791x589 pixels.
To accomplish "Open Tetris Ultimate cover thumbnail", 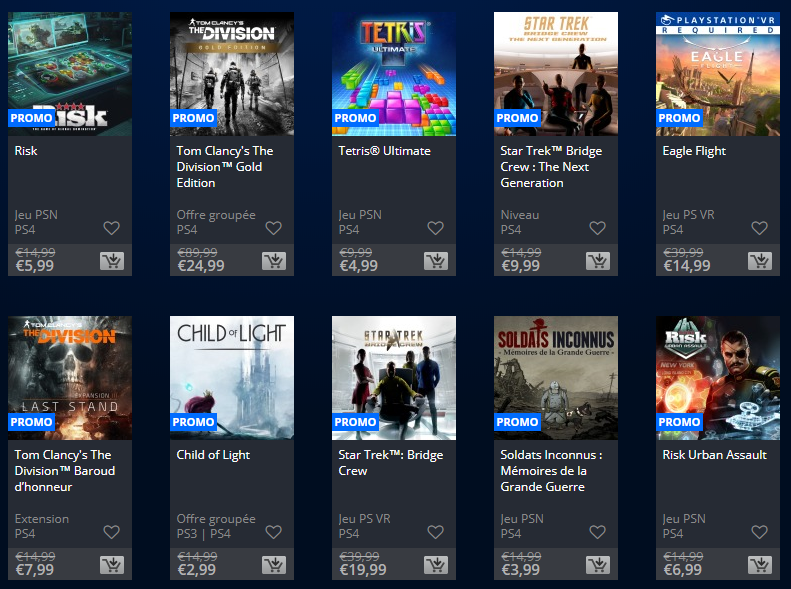I will pyautogui.click(x=394, y=74).
